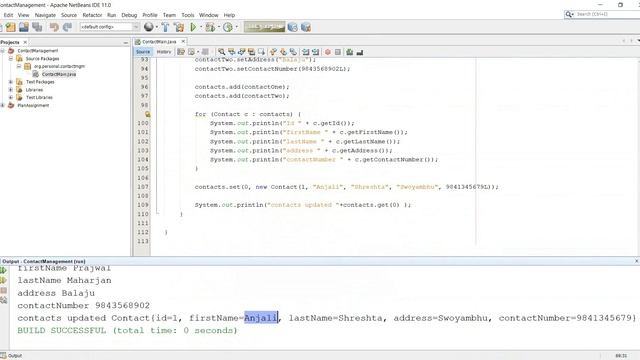Click the Clean and Build icon

179,27
